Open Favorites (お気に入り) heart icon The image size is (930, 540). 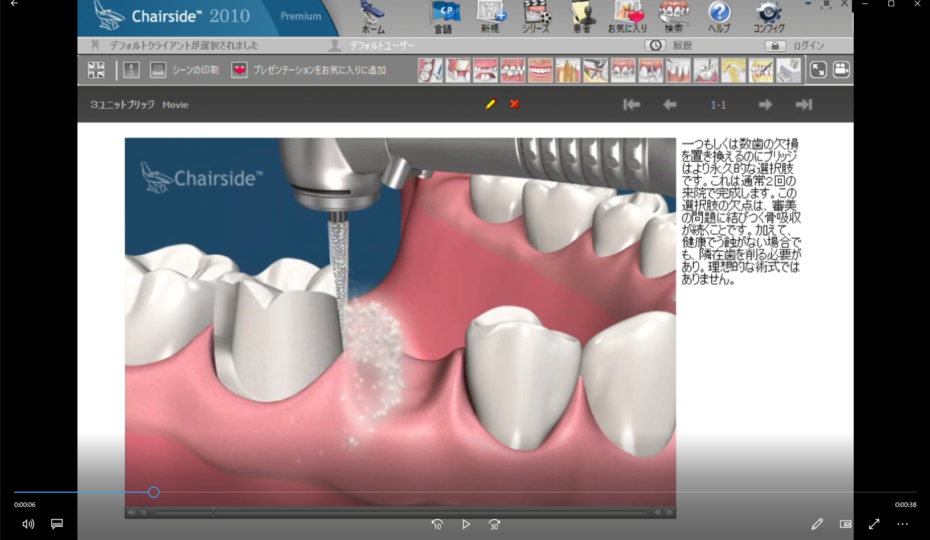tap(628, 17)
